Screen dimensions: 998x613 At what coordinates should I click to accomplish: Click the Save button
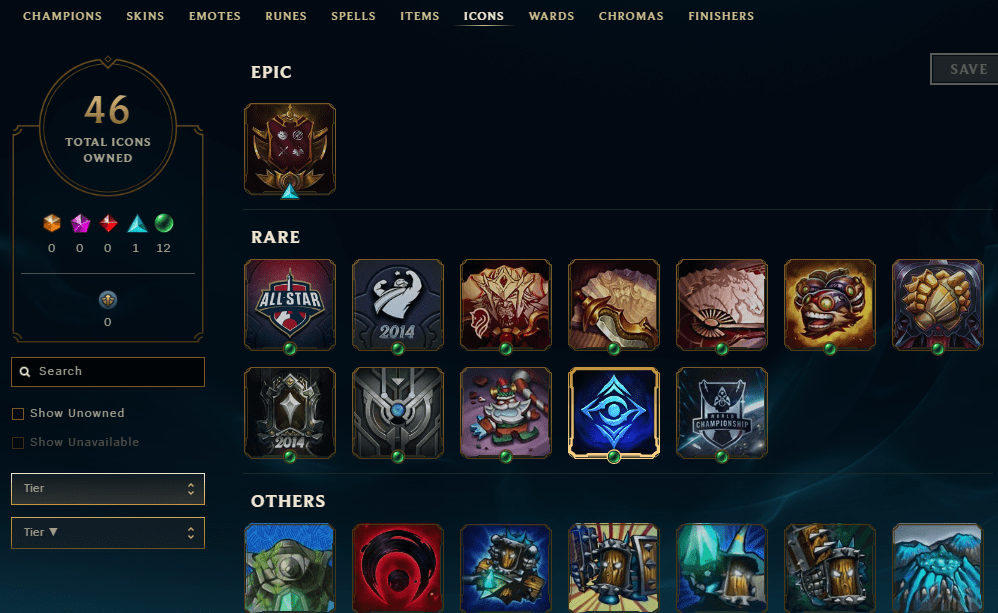point(966,69)
